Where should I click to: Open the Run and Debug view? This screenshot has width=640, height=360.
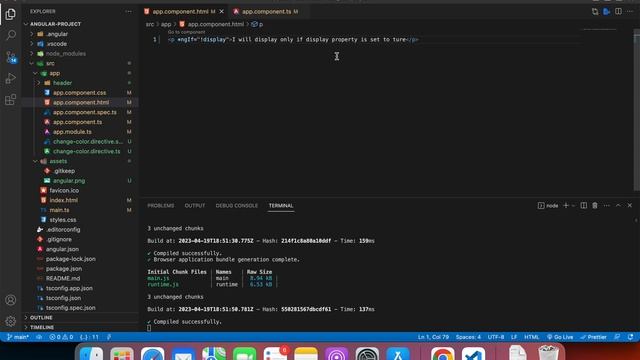coord(11,78)
